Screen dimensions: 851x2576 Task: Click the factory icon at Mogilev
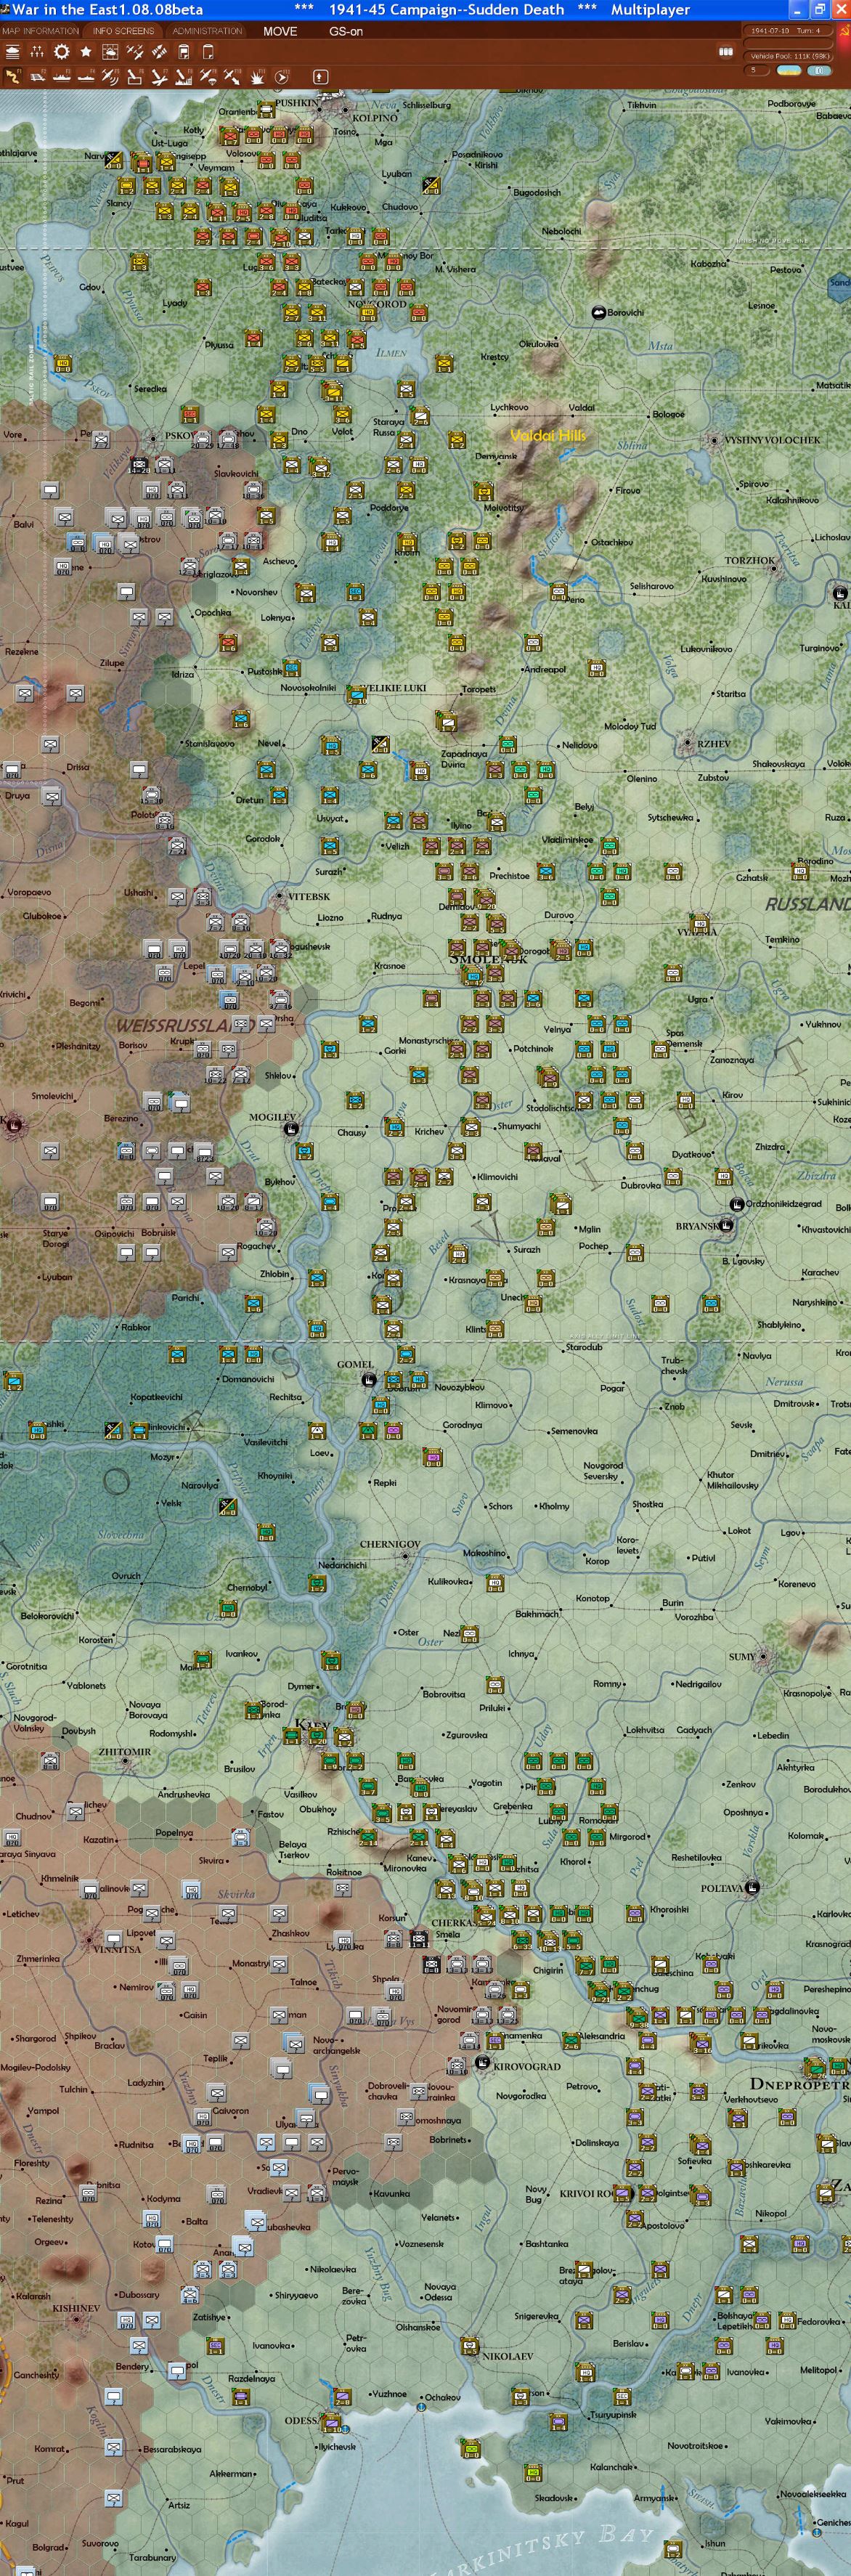click(x=291, y=1130)
